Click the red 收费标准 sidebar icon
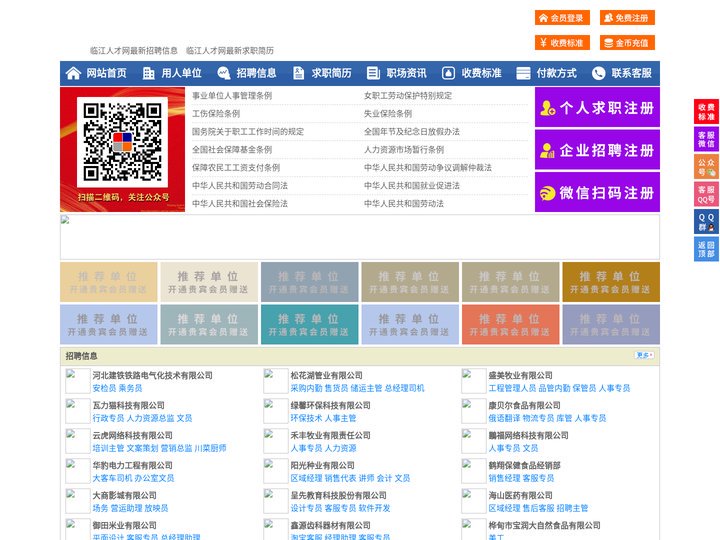 706,112
